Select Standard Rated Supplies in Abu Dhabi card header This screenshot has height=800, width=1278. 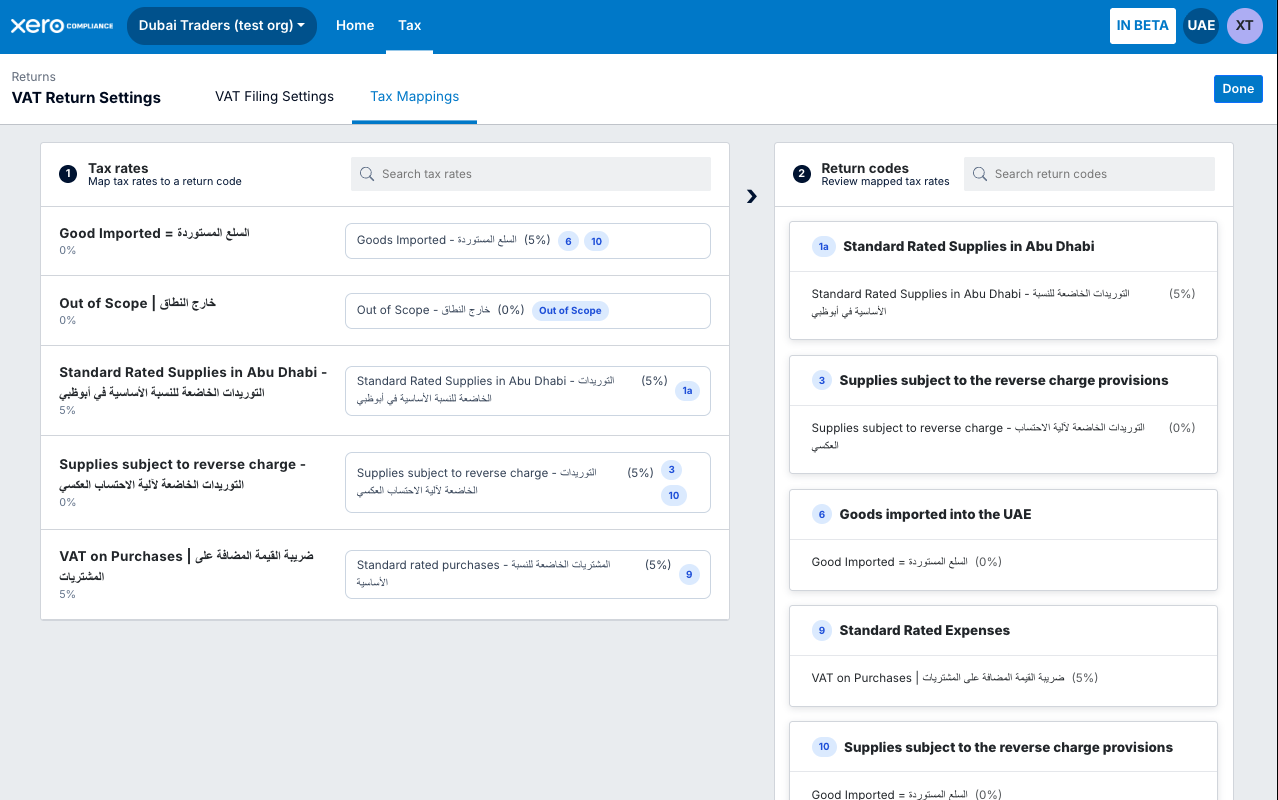[1003, 246]
